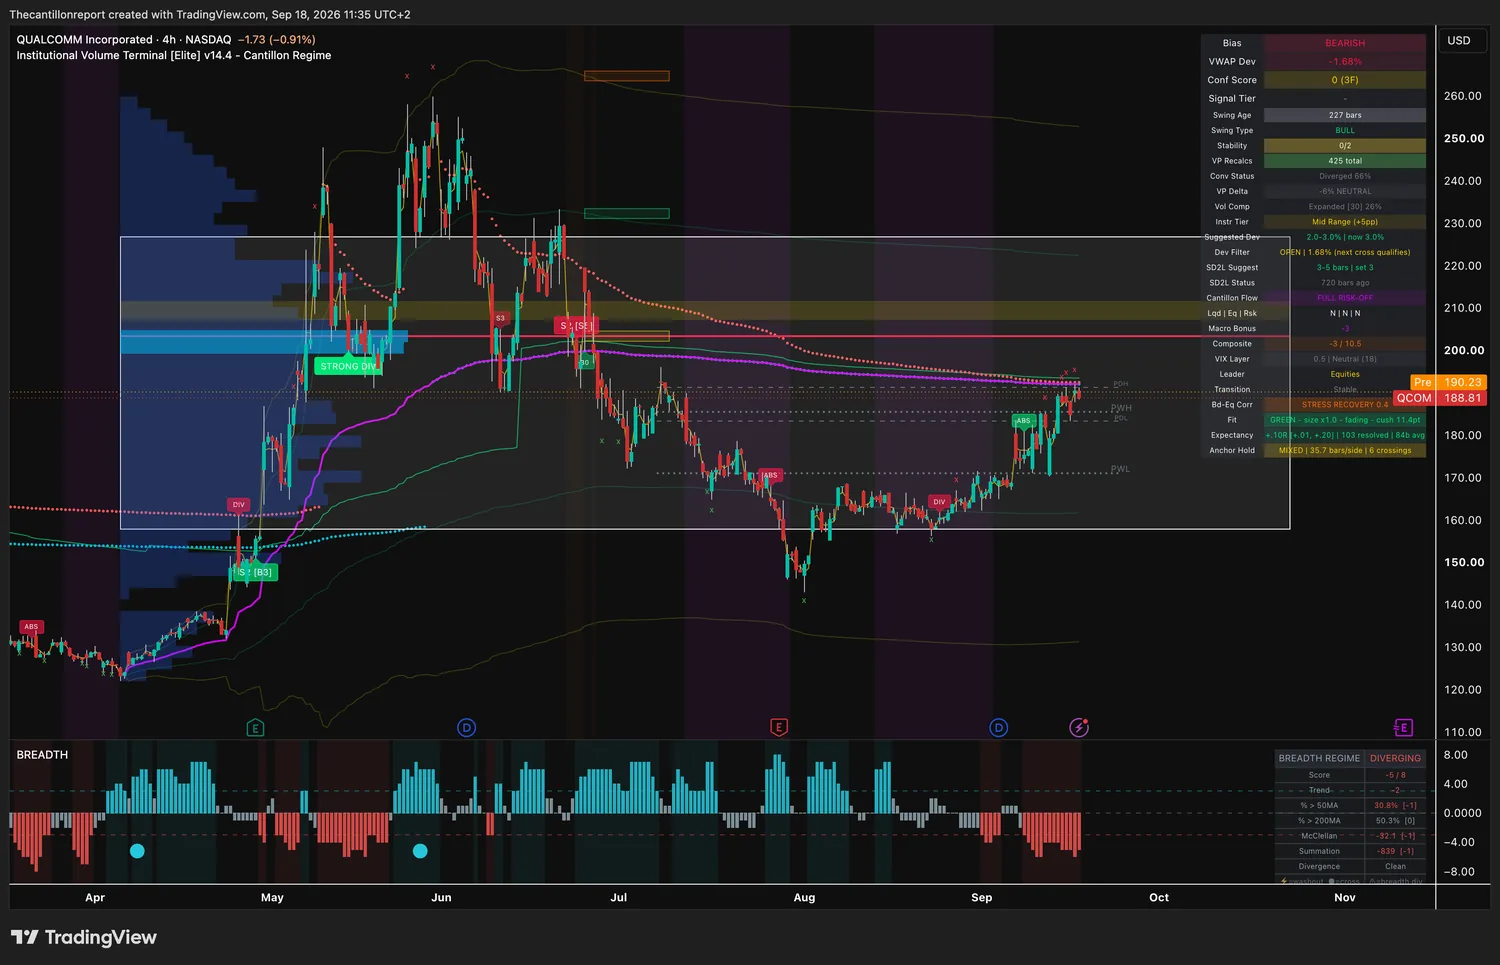Viewport: 1500px width, 965px height.
Task: Click the 200.00 price axis label
Action: point(1463,350)
